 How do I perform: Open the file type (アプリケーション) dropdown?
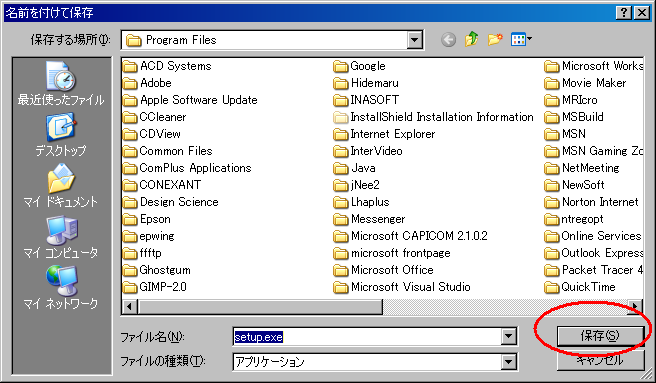(508, 362)
